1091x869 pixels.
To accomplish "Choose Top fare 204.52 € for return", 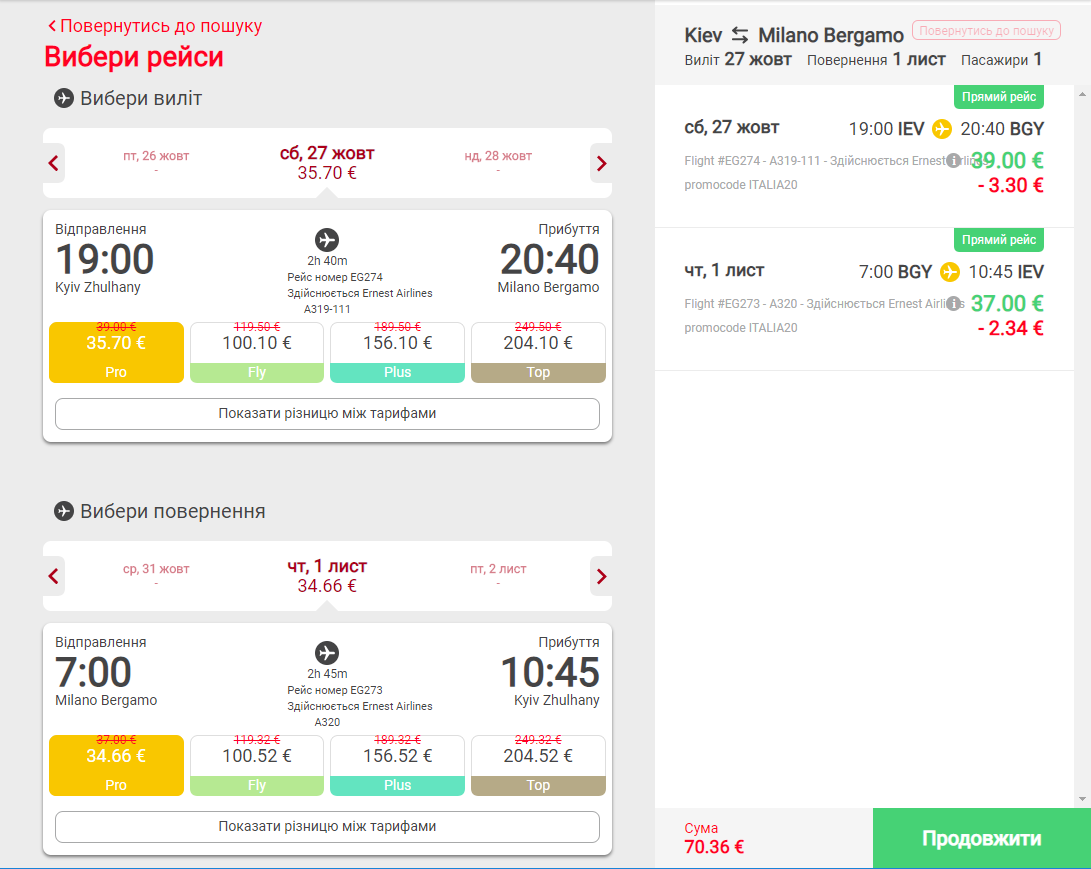I will pyautogui.click(x=538, y=765).
